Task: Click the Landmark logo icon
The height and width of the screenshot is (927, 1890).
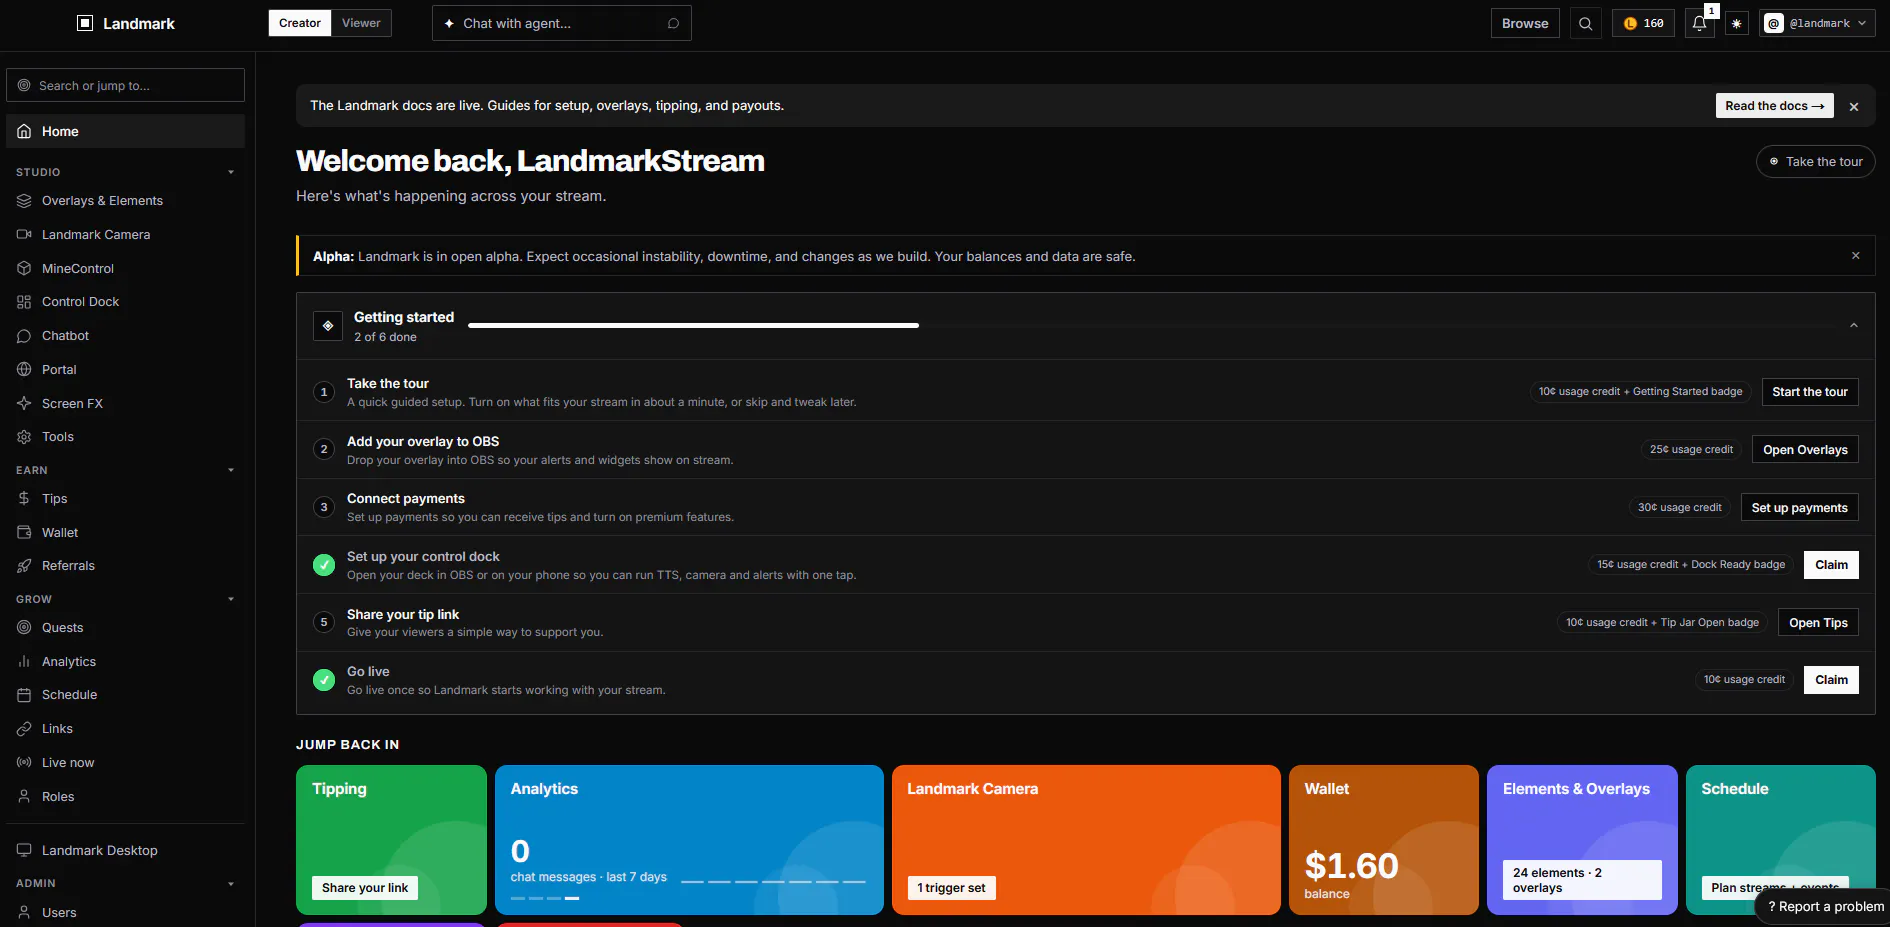Action: (85, 23)
